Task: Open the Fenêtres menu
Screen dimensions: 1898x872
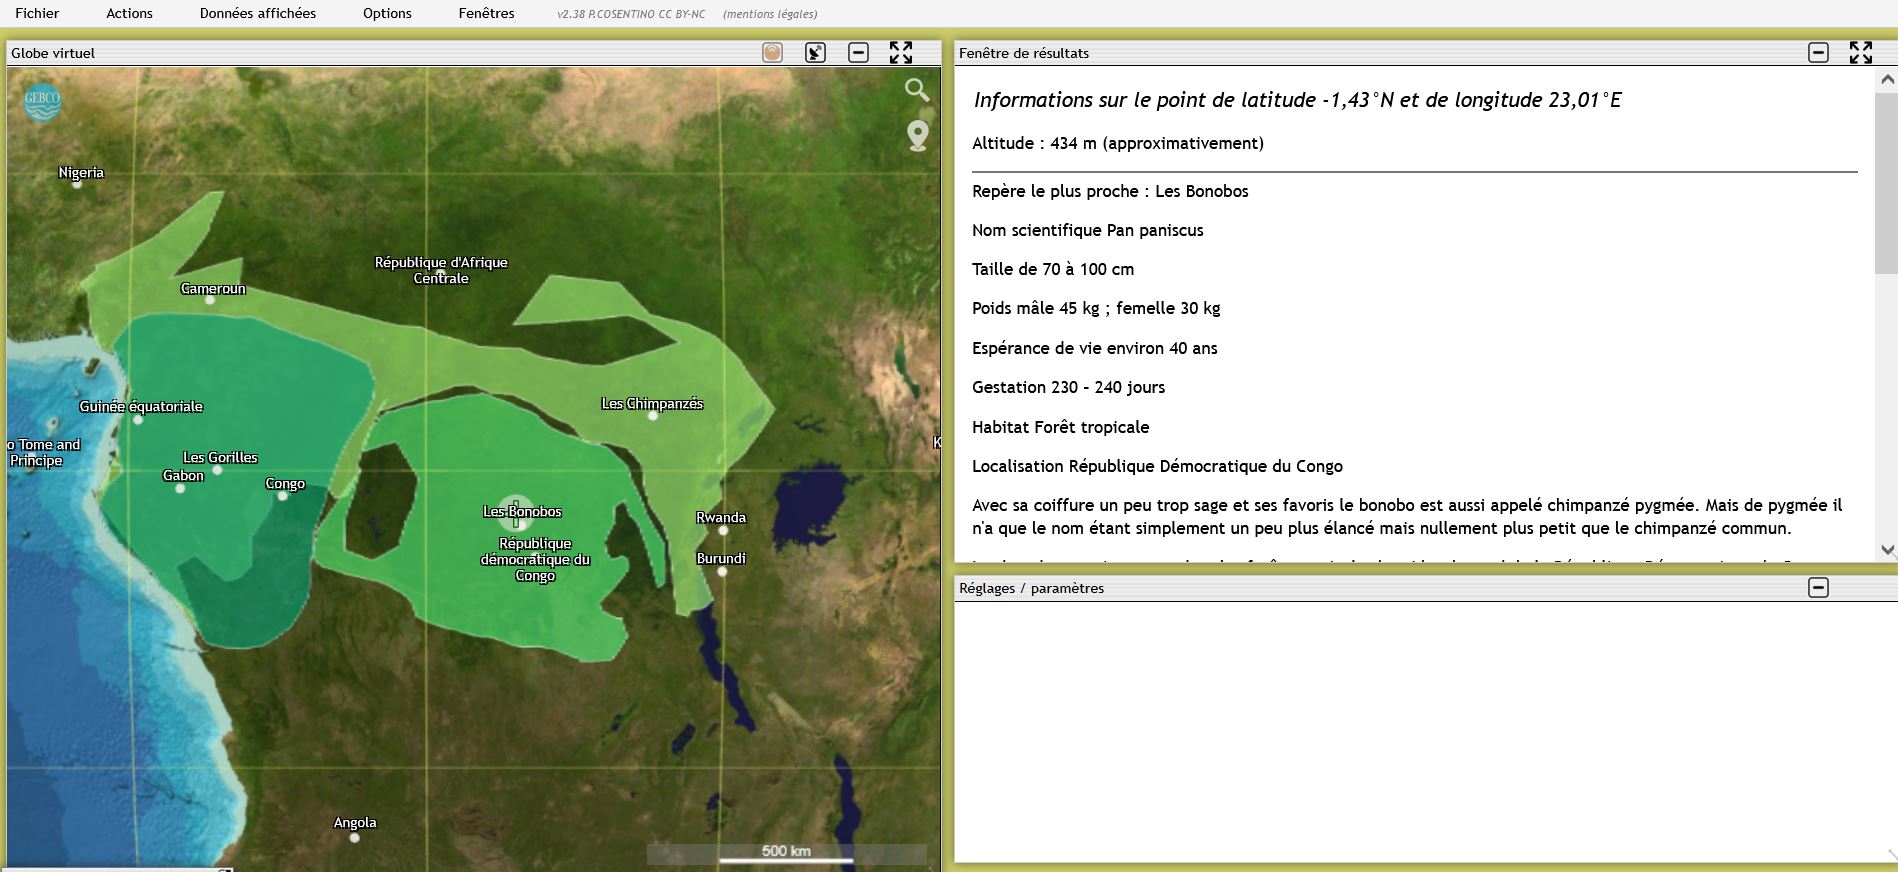Action: (486, 13)
